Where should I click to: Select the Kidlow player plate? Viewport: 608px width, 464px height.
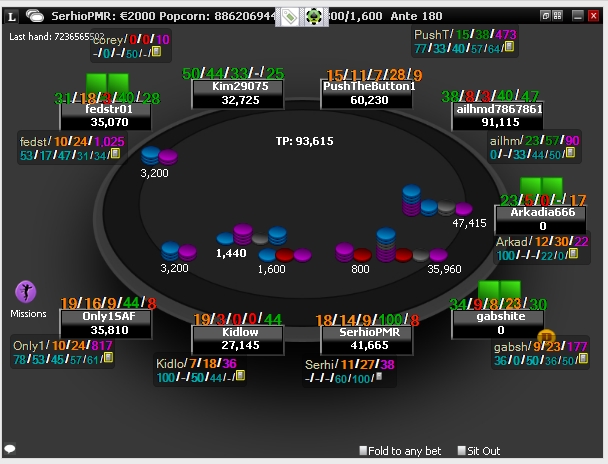238,339
